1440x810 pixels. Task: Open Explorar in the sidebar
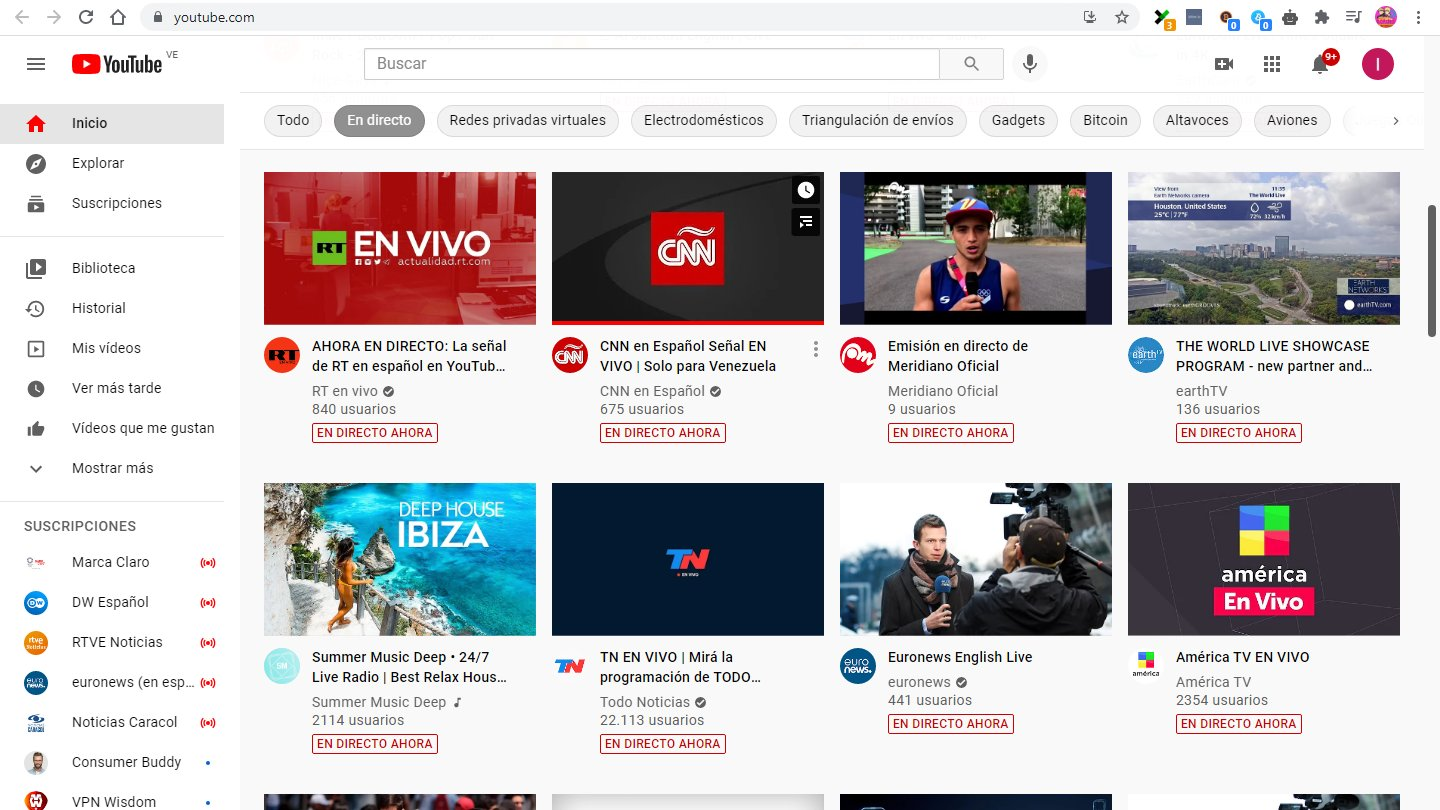(112, 163)
